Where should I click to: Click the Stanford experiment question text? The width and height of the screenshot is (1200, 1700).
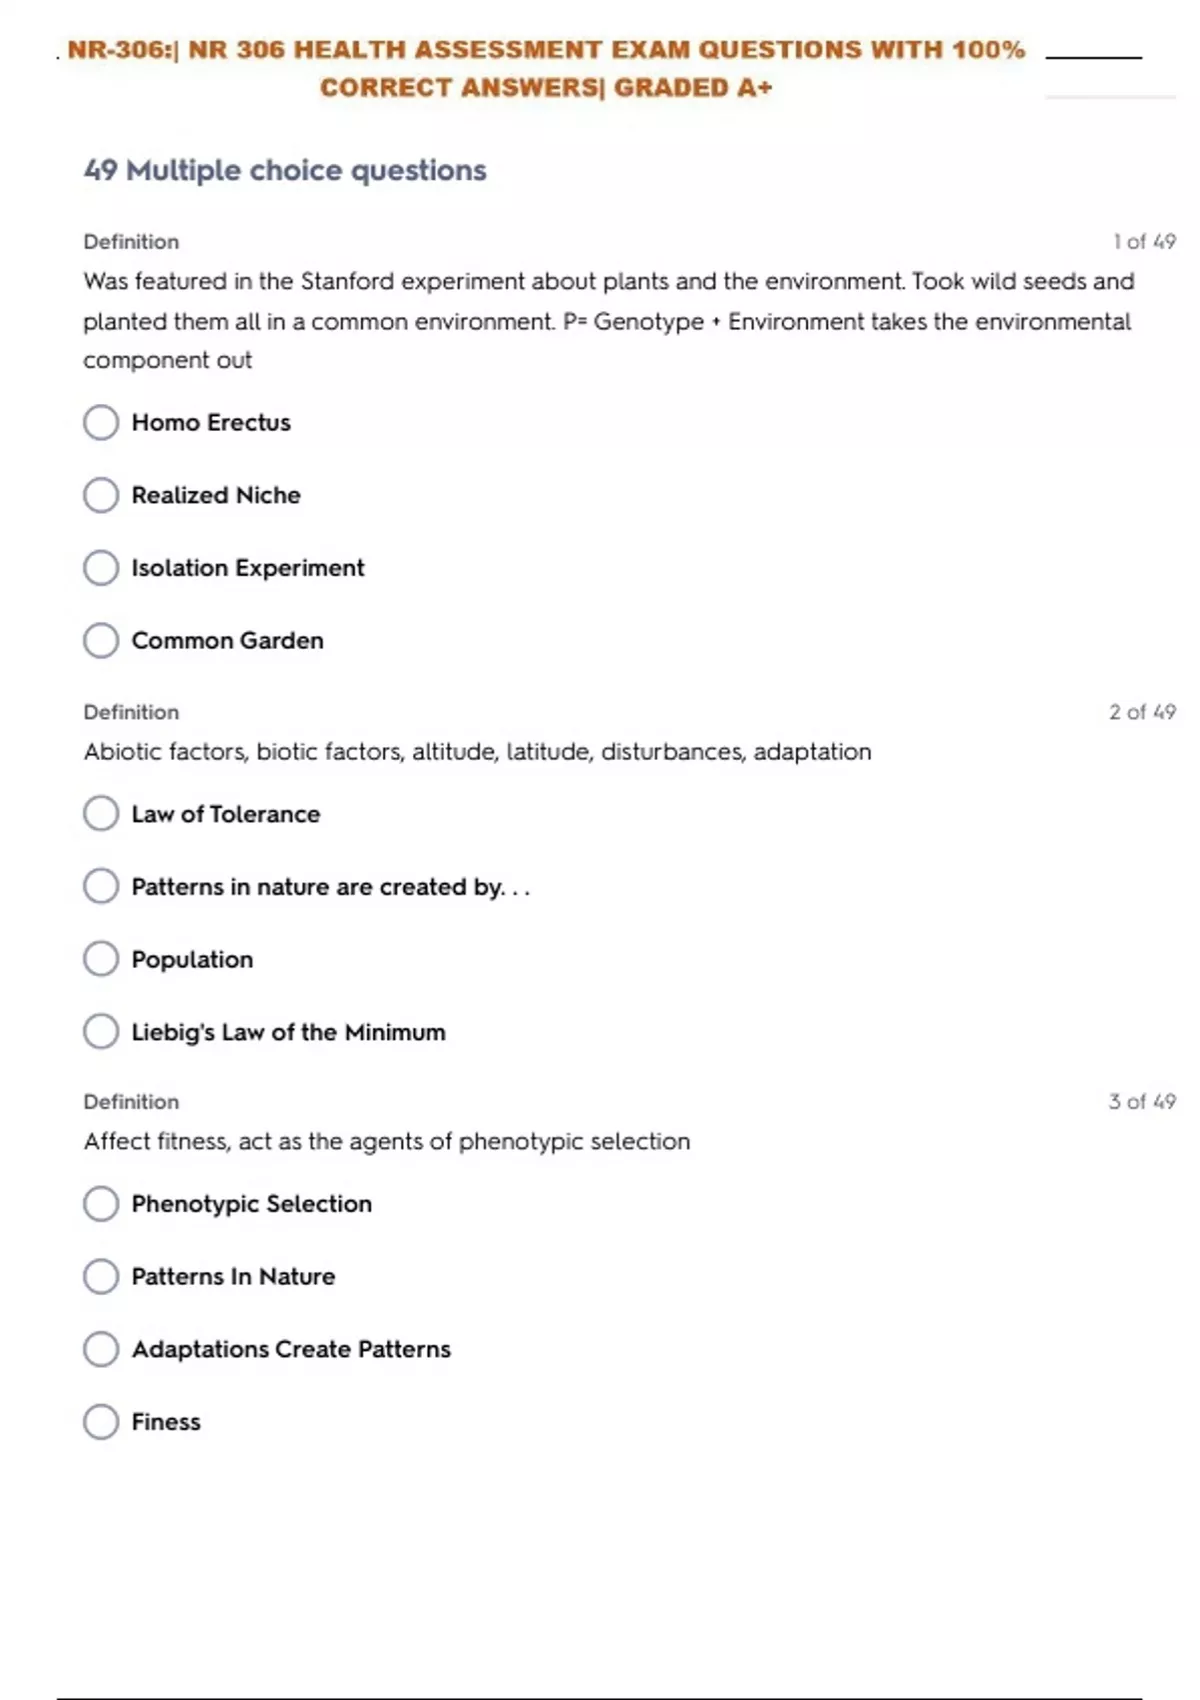pos(608,321)
